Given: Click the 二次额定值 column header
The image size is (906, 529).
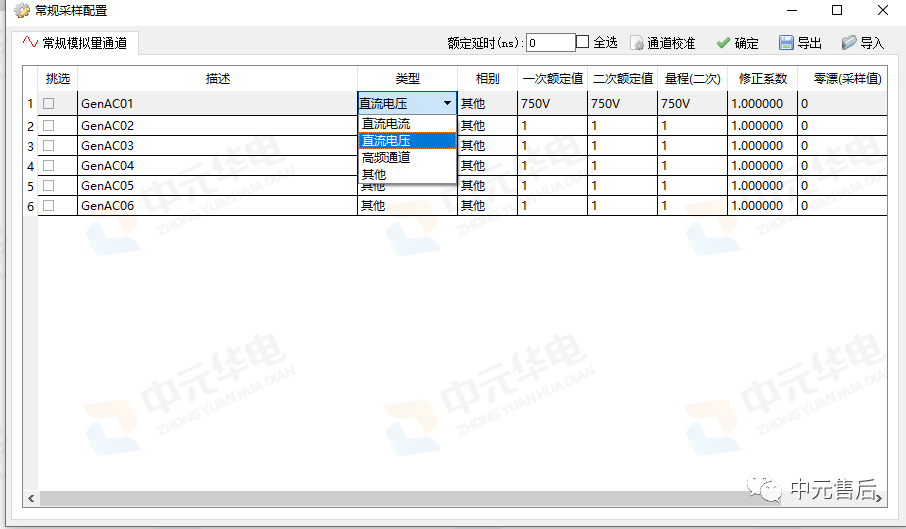Looking at the screenshot, I should coord(622,79).
